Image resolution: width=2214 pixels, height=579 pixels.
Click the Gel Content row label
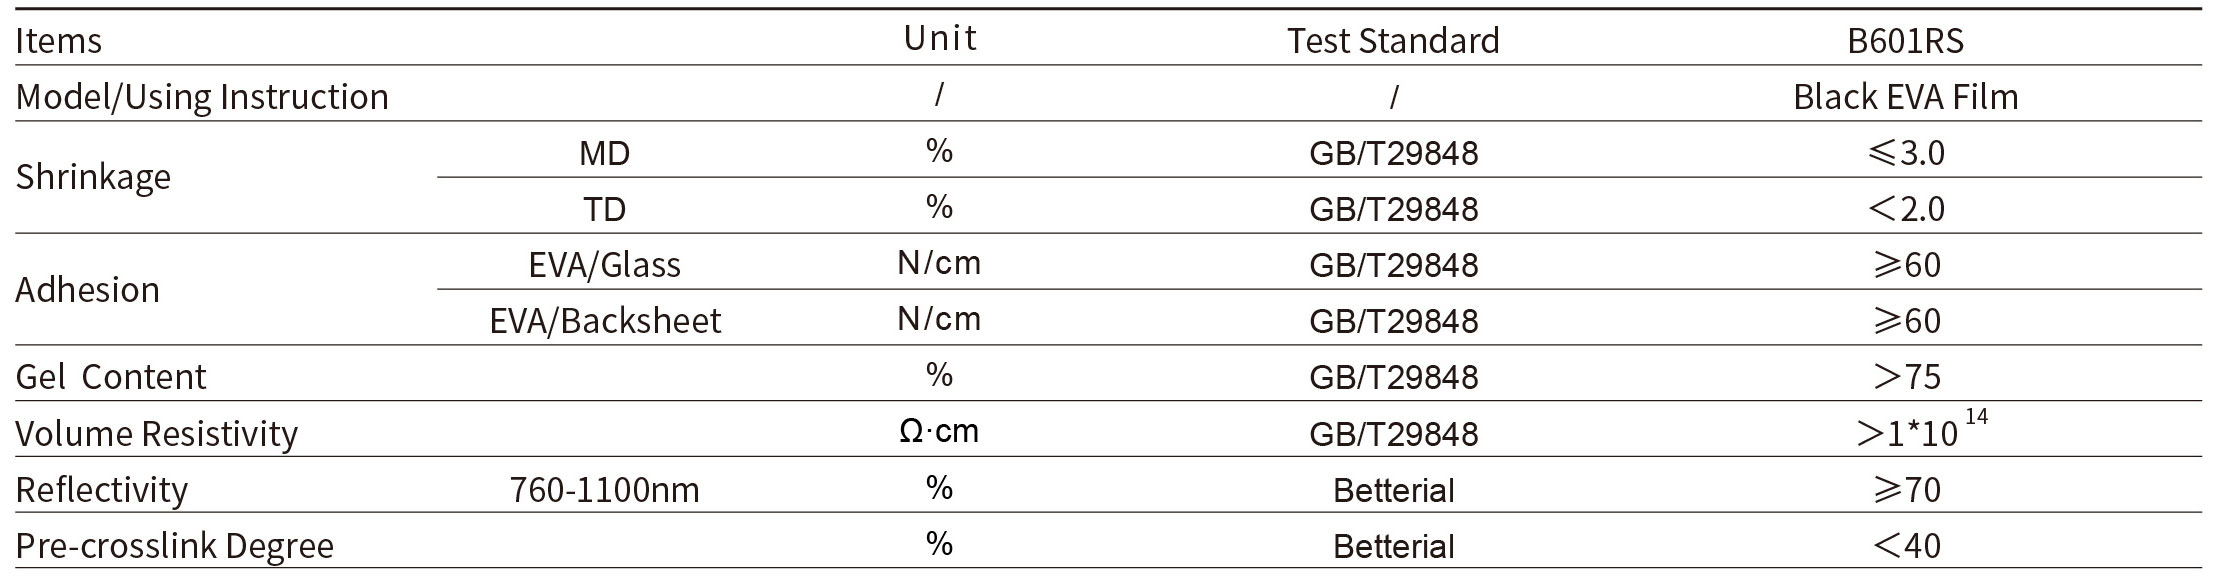pos(110,377)
